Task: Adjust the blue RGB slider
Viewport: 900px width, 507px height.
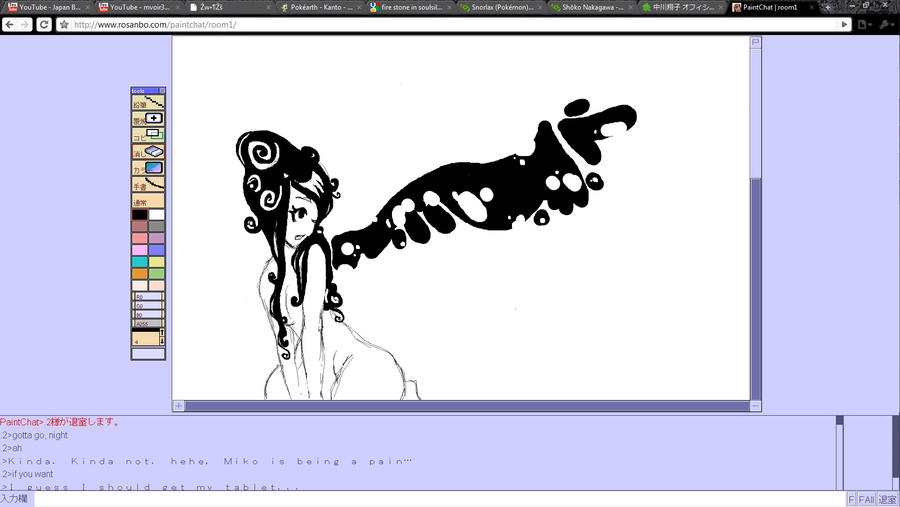Action: (x=148, y=314)
